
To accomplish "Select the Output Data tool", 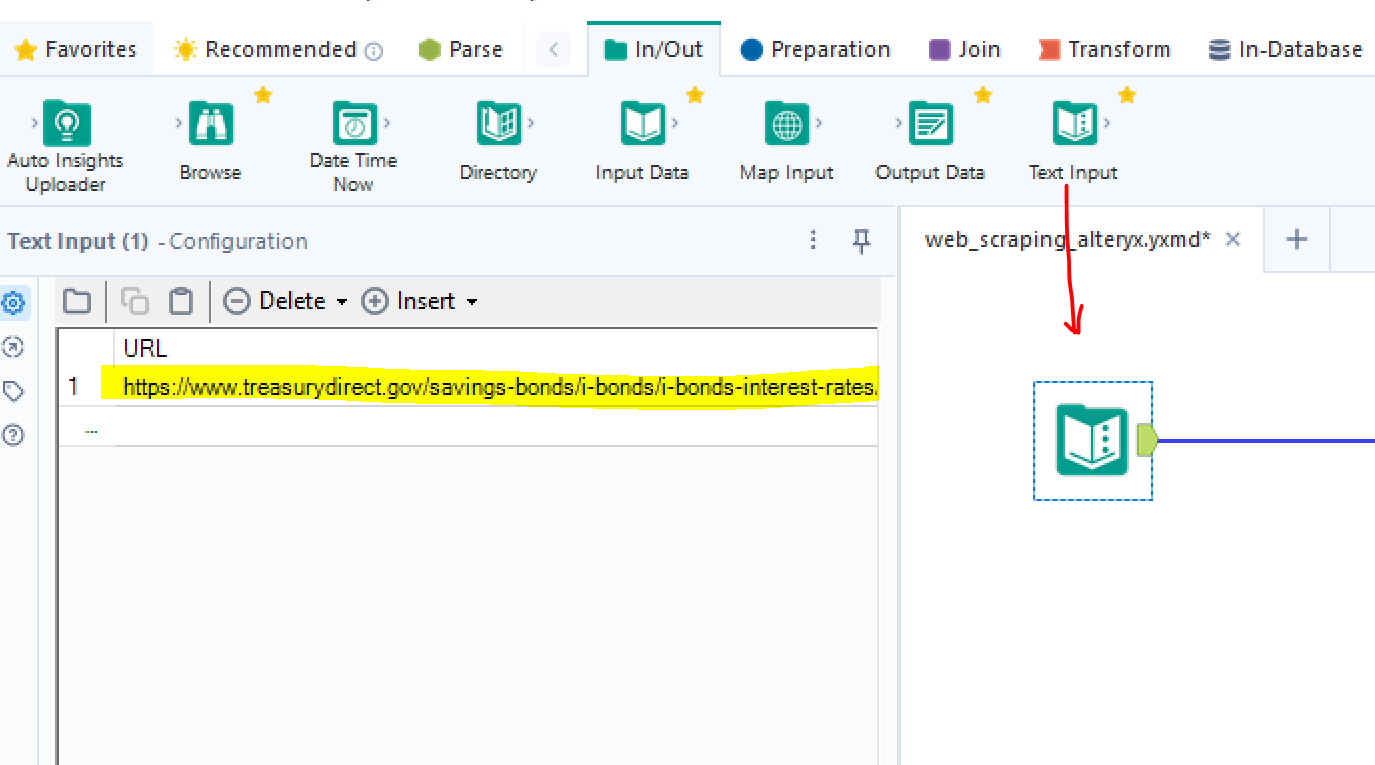I will point(930,125).
